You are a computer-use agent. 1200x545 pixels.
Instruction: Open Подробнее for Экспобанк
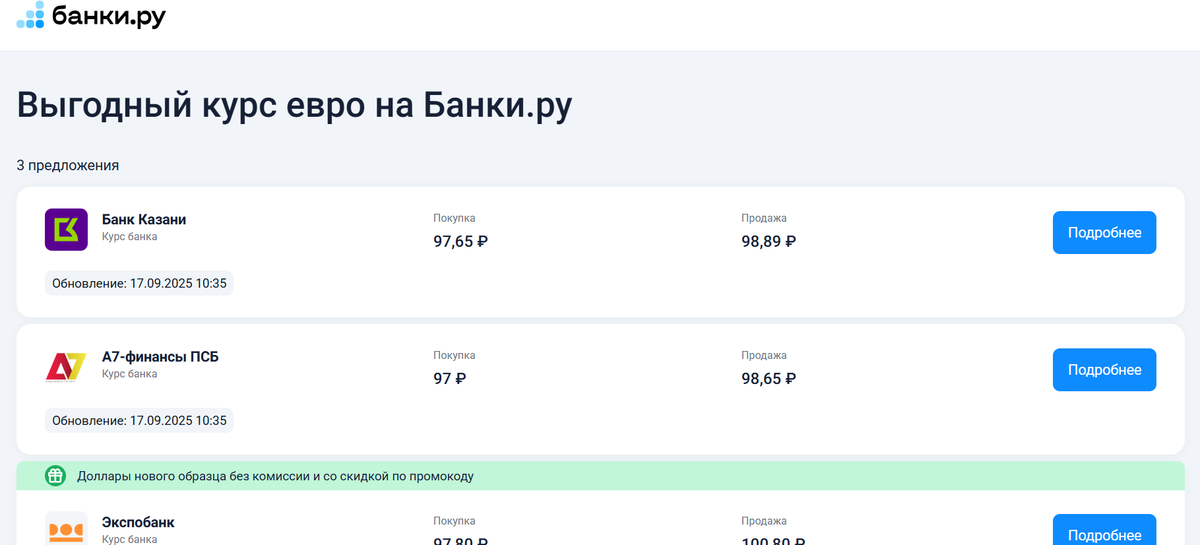tap(1104, 530)
